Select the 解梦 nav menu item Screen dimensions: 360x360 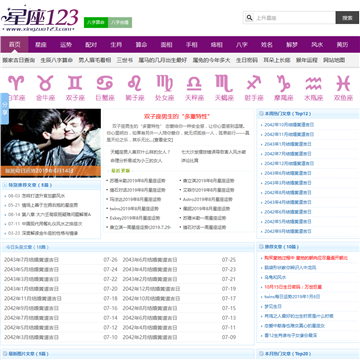(292, 45)
